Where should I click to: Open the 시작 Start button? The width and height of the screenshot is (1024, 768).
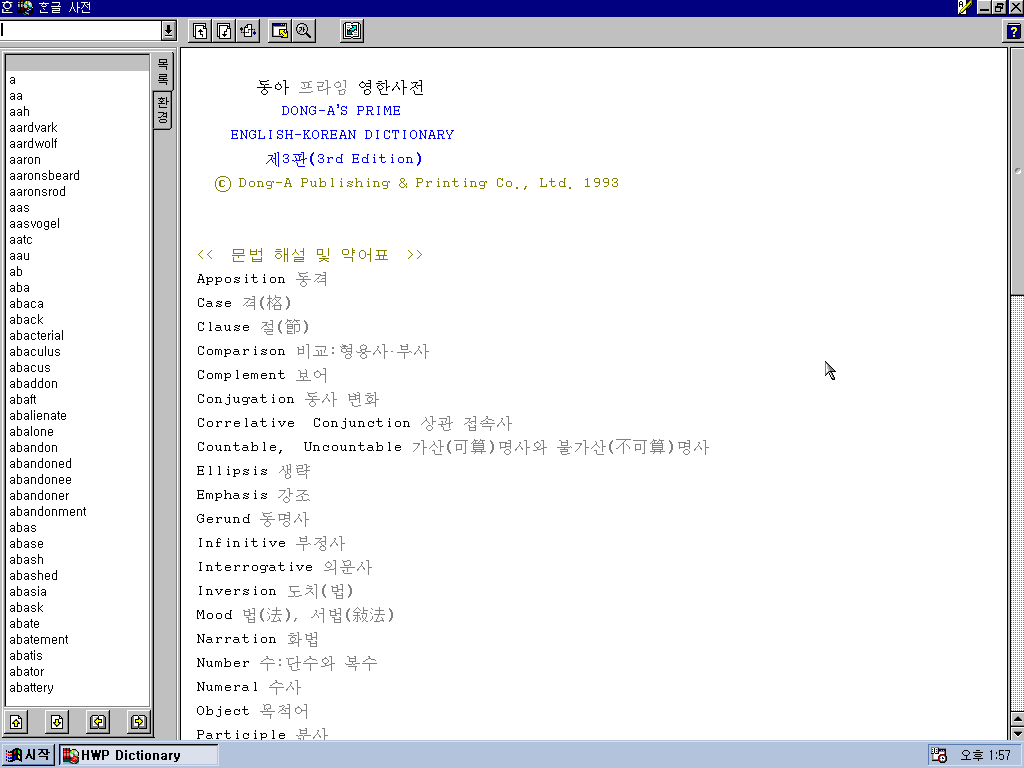[x=27, y=755]
